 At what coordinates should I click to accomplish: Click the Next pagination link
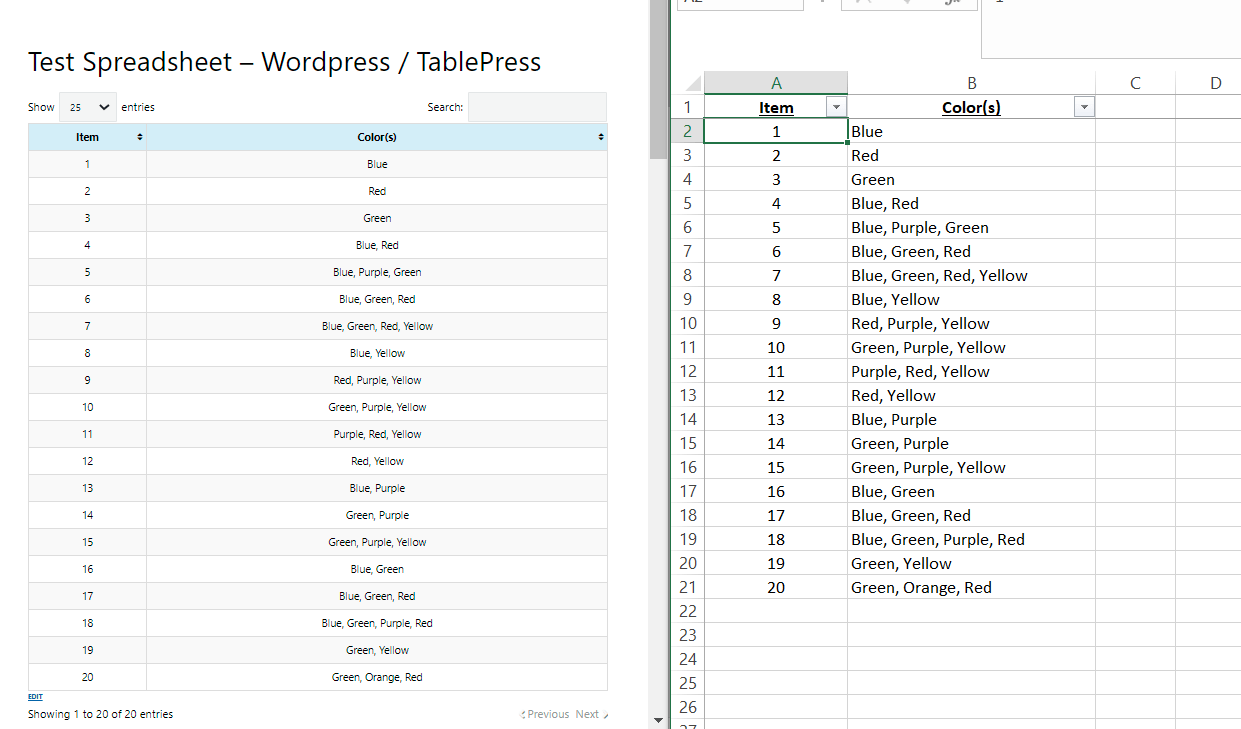pos(589,714)
